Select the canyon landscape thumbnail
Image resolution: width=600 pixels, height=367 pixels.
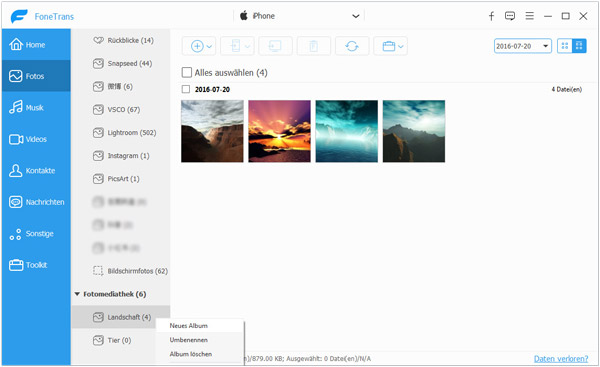tap(212, 131)
